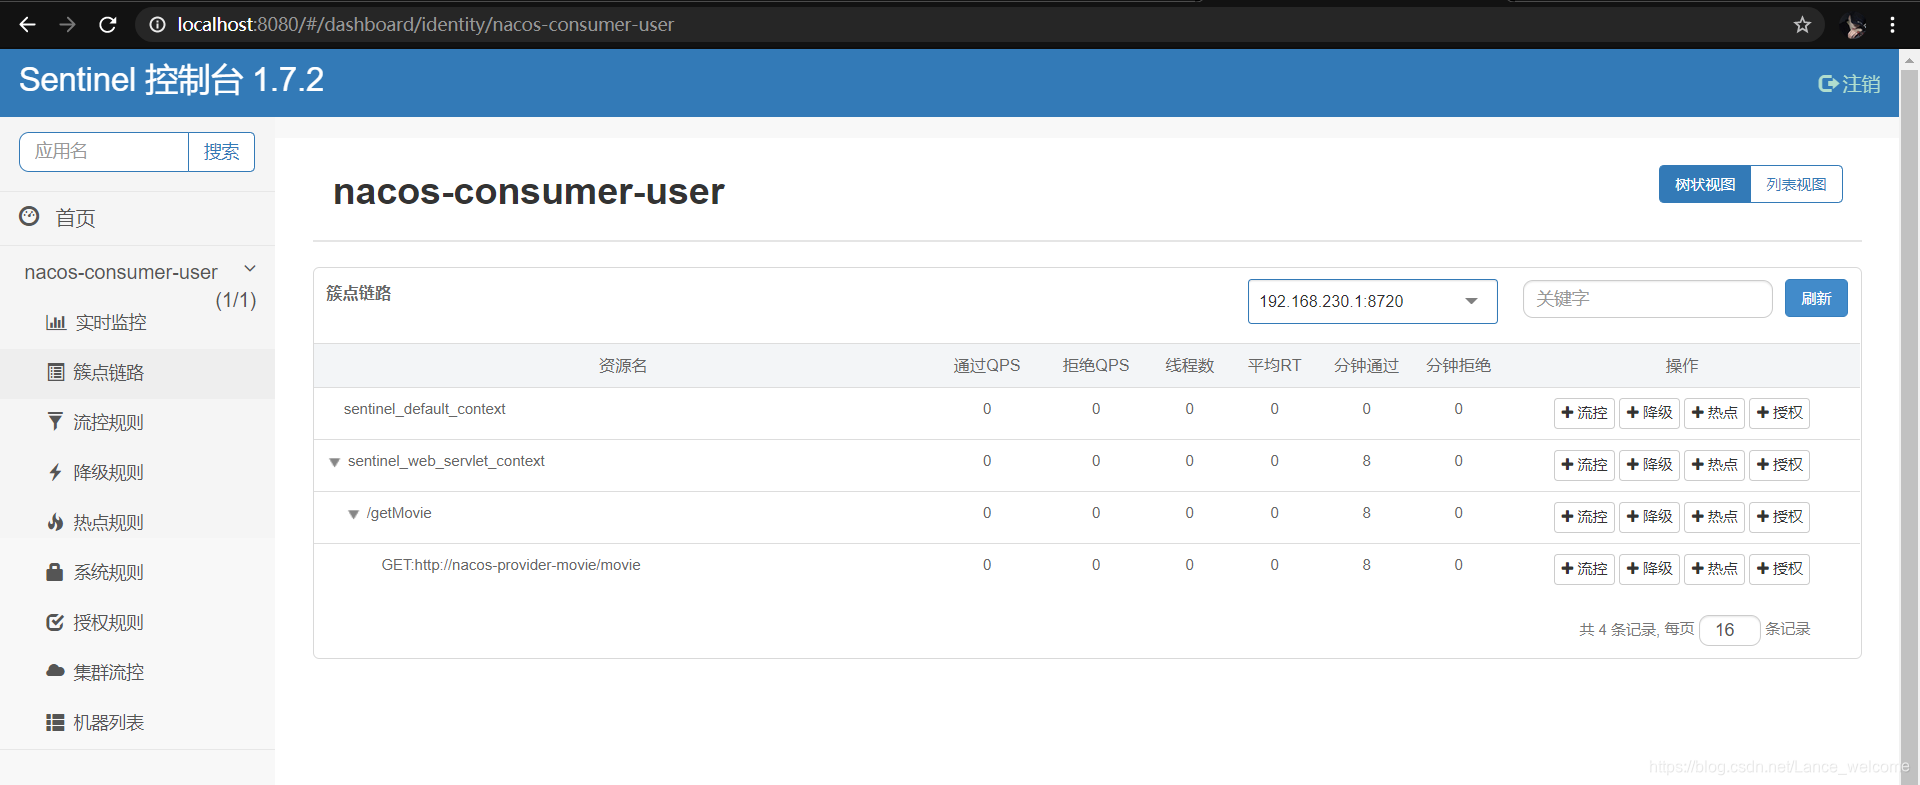This screenshot has height=785, width=1920.
Task: Click the 注销 logout icon
Action: (x=1828, y=84)
